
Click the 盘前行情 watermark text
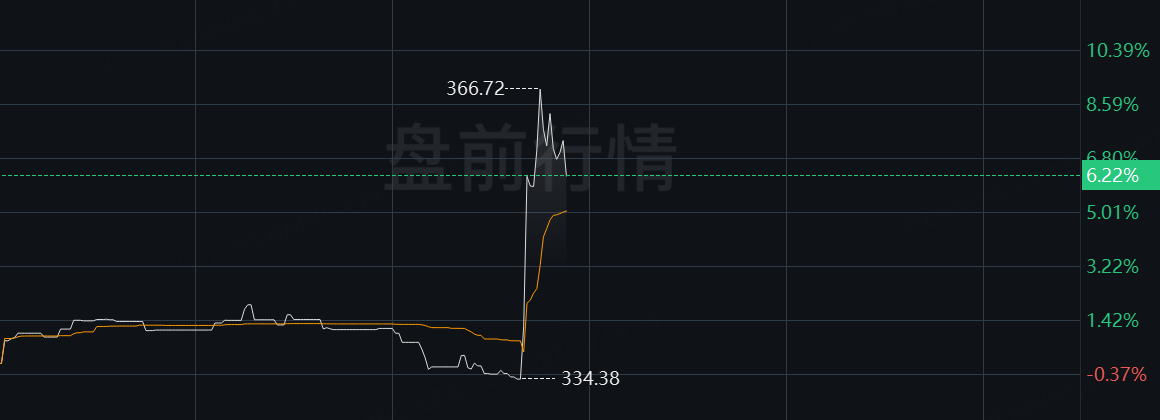[530, 158]
